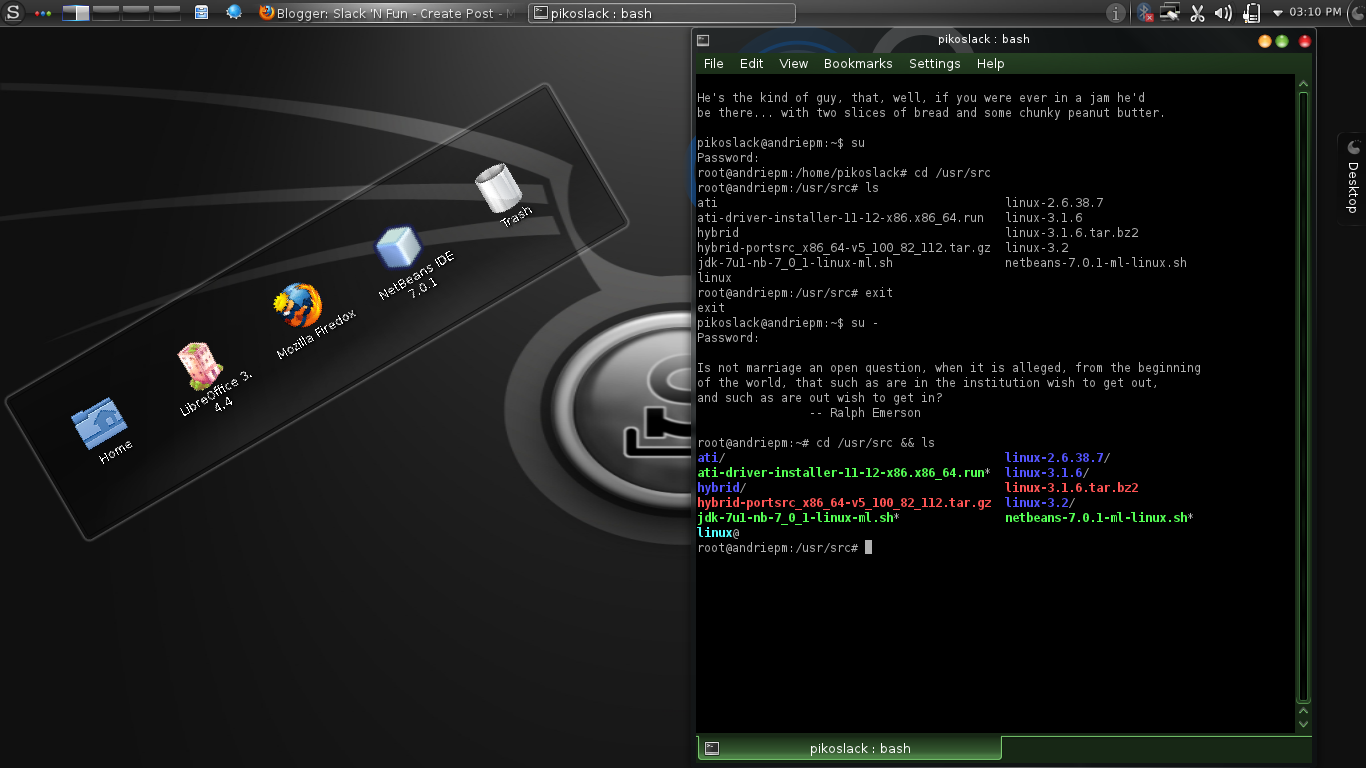Open the Klipper clipboard icon in top panel
Screen dimensions: 1366x768
coord(1251,13)
